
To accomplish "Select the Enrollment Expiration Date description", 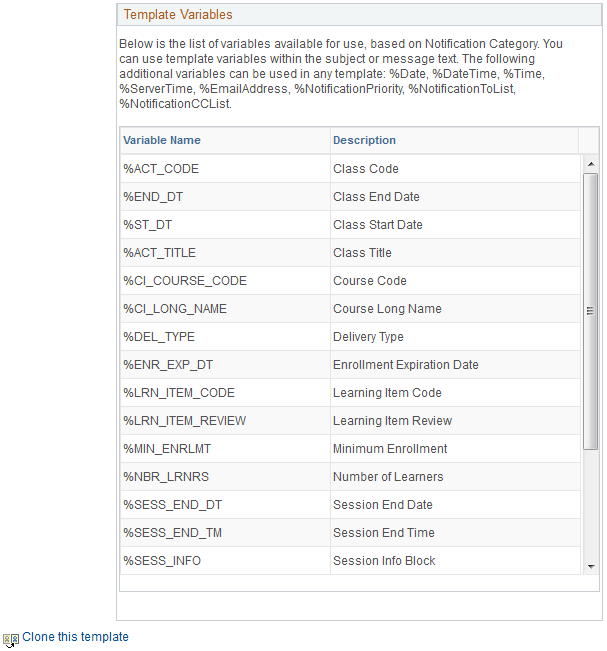I will click(x=405, y=365).
